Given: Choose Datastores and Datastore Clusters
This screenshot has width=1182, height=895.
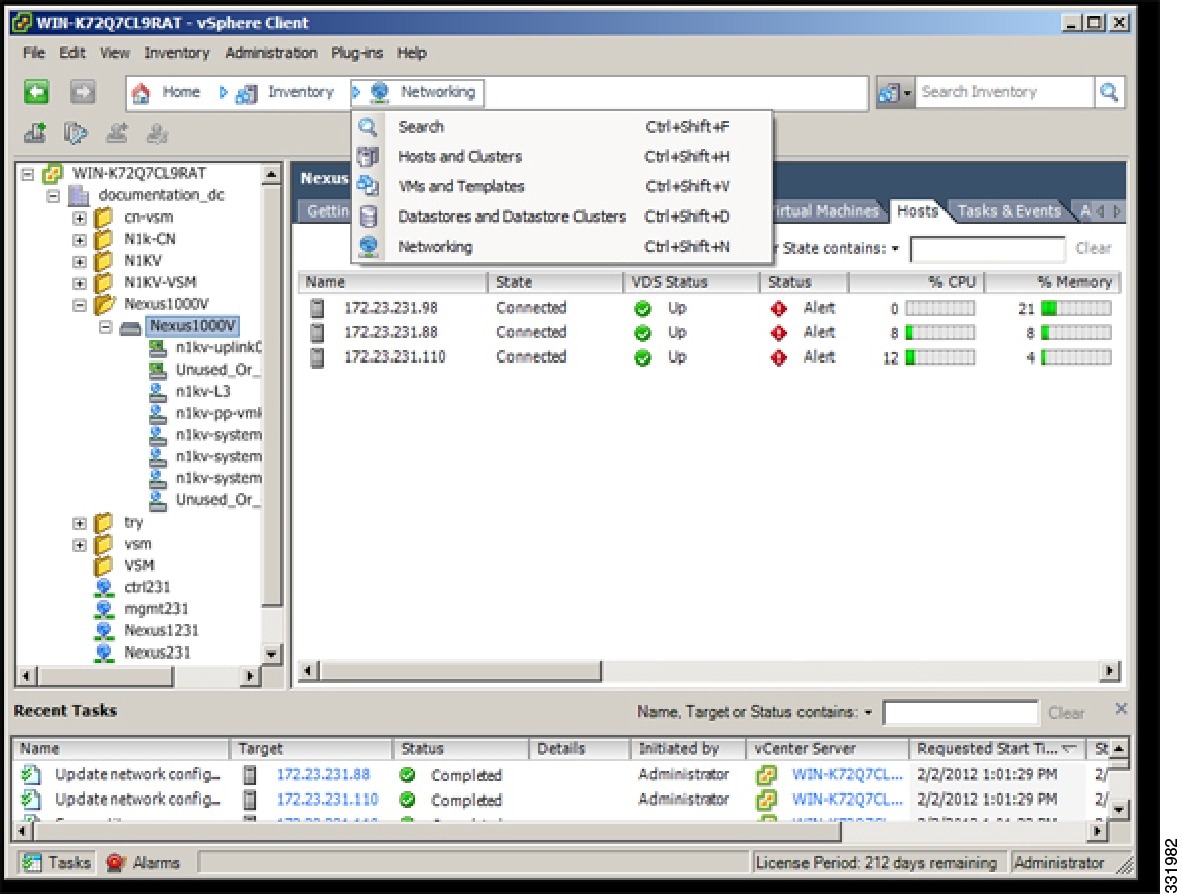Looking at the screenshot, I should pyautogui.click(x=562, y=216).
